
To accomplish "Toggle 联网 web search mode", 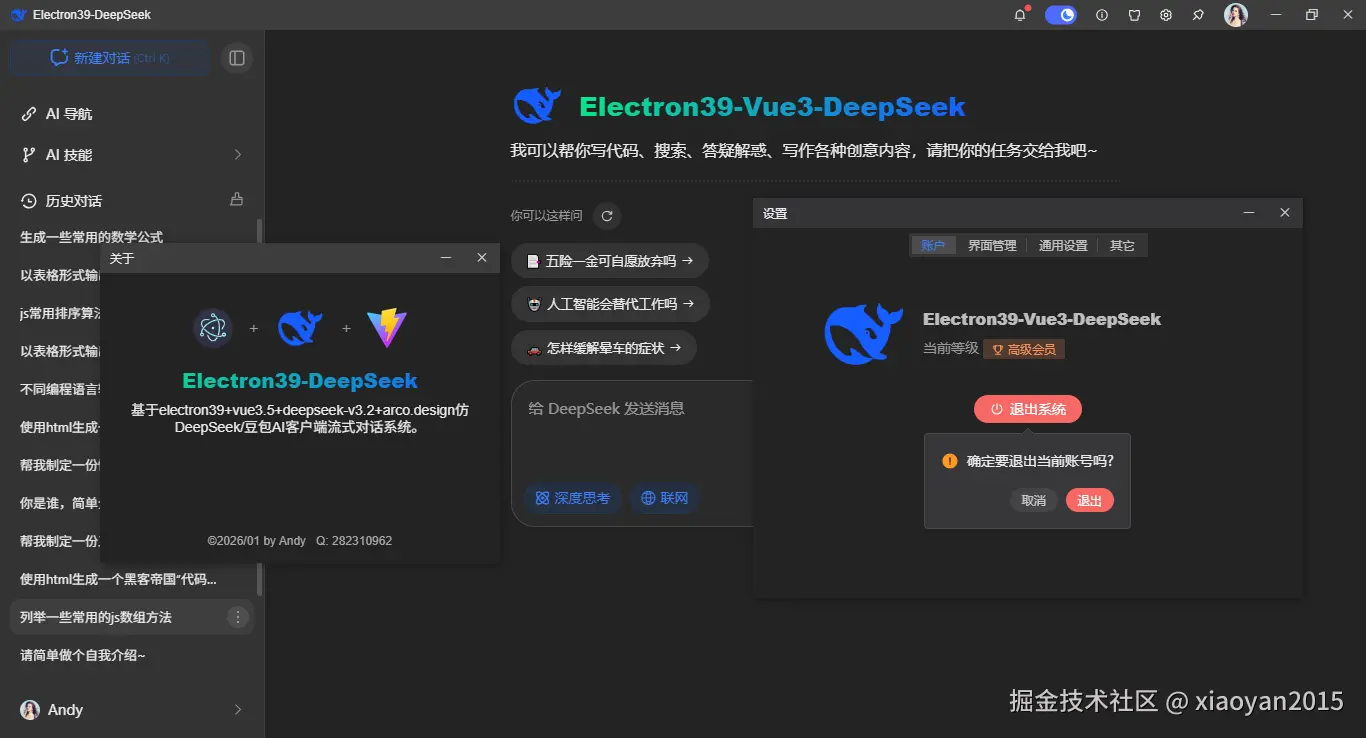I will (x=664, y=498).
